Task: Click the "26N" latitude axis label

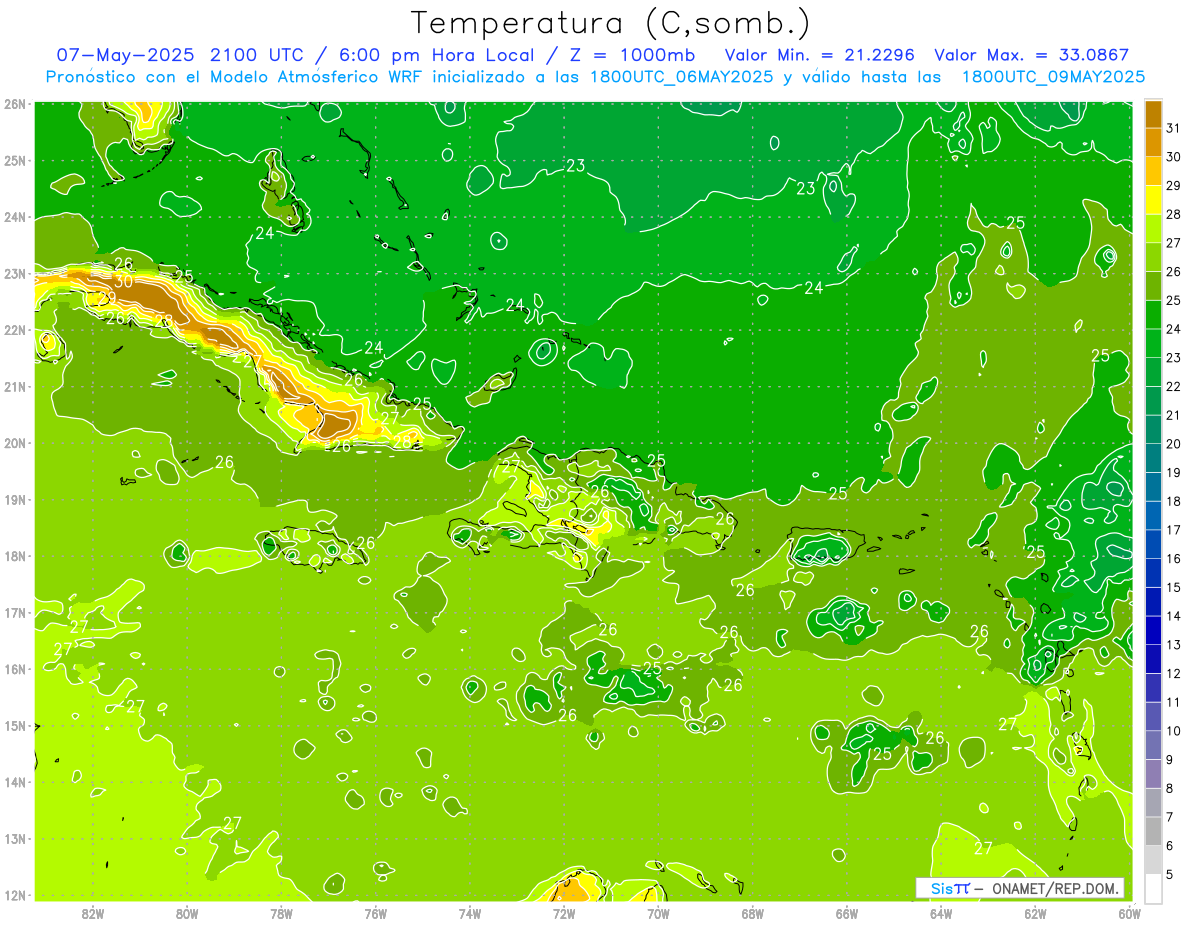Action: [x=15, y=104]
